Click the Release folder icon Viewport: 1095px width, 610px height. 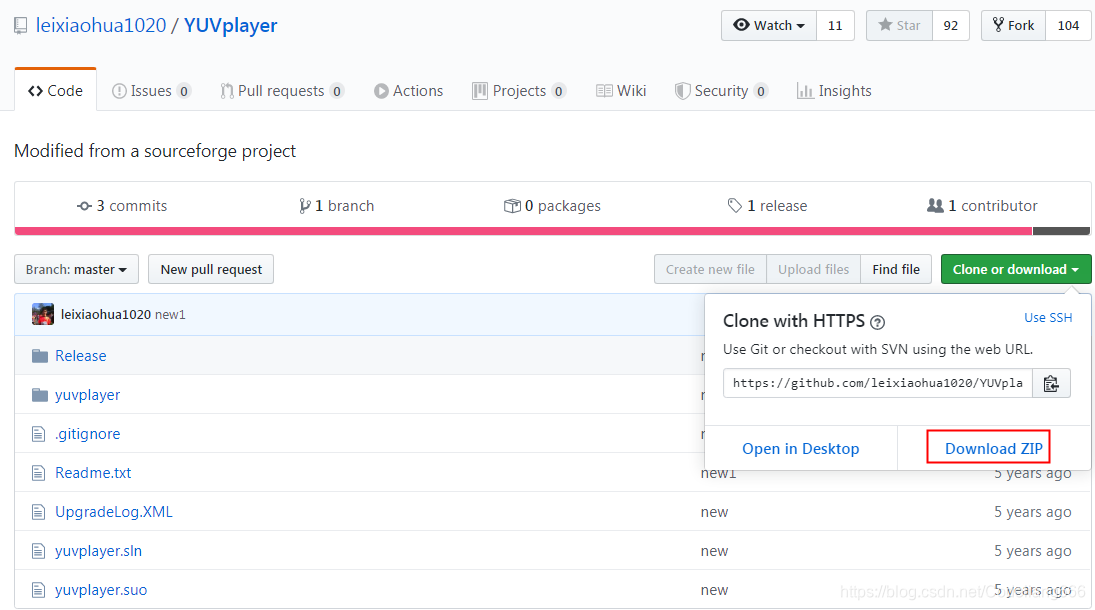tap(40, 356)
